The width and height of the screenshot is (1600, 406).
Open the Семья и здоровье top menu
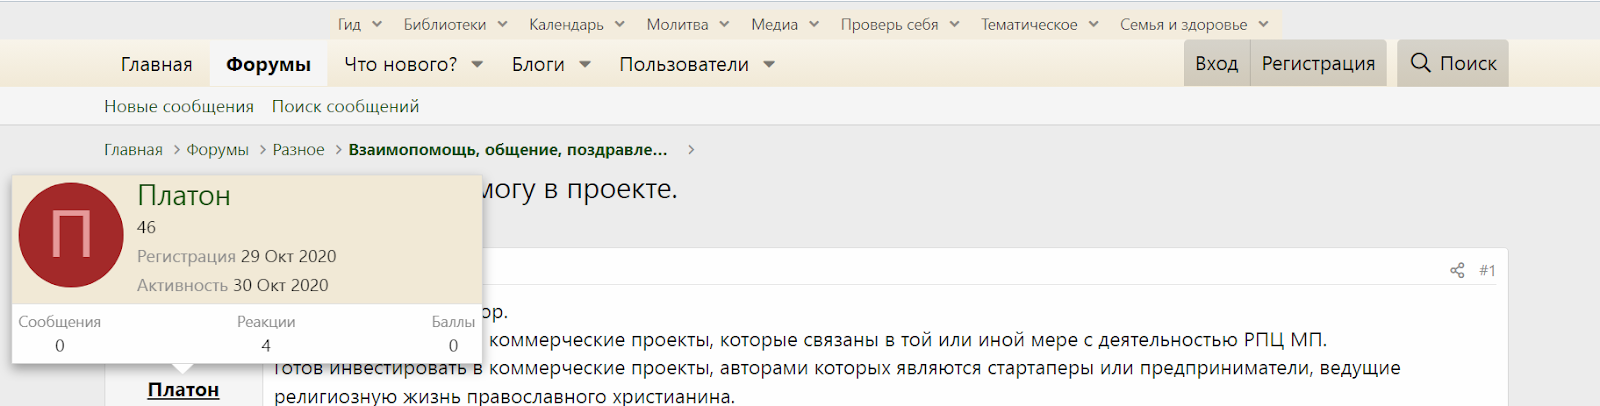(x=1183, y=24)
